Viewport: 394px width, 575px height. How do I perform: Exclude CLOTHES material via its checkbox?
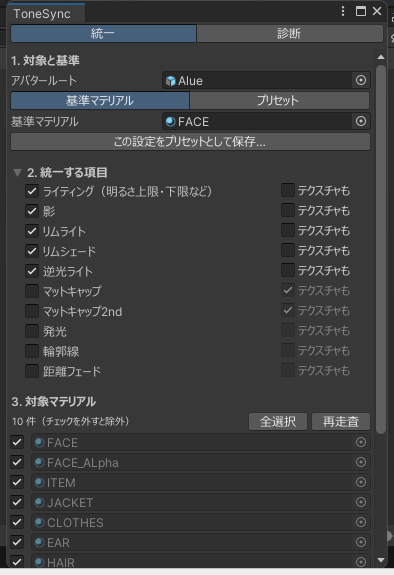(17, 522)
